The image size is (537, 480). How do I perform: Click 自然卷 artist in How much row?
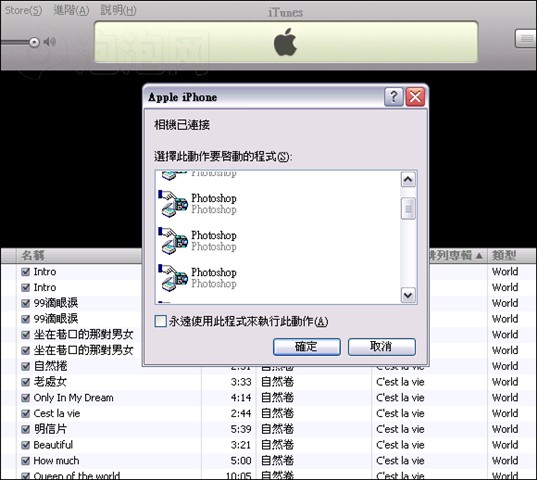[277, 461]
